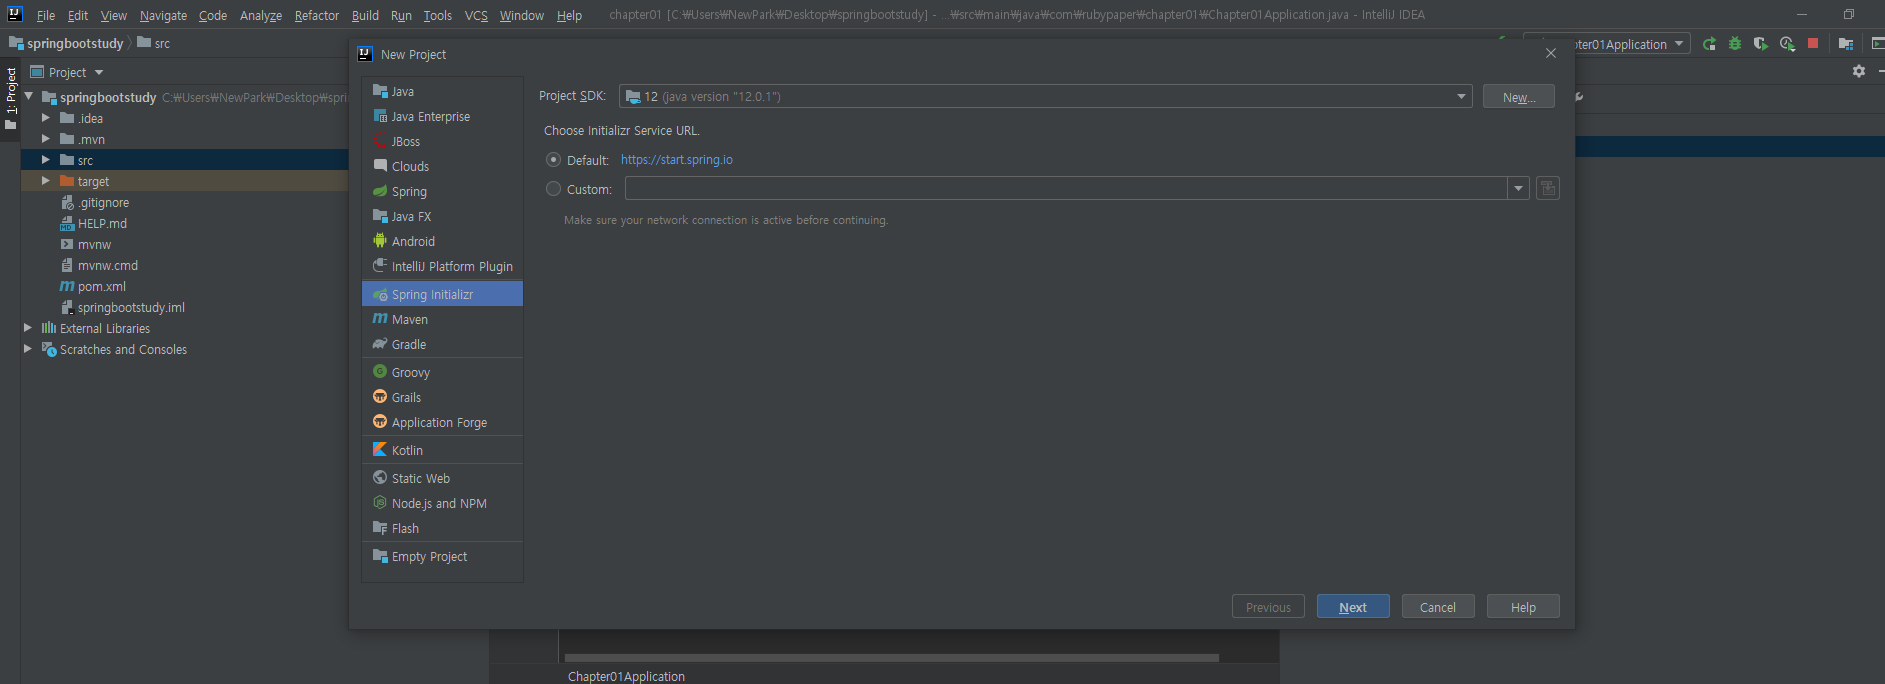Collapse the springbootstudy root tree node

pos(29,97)
